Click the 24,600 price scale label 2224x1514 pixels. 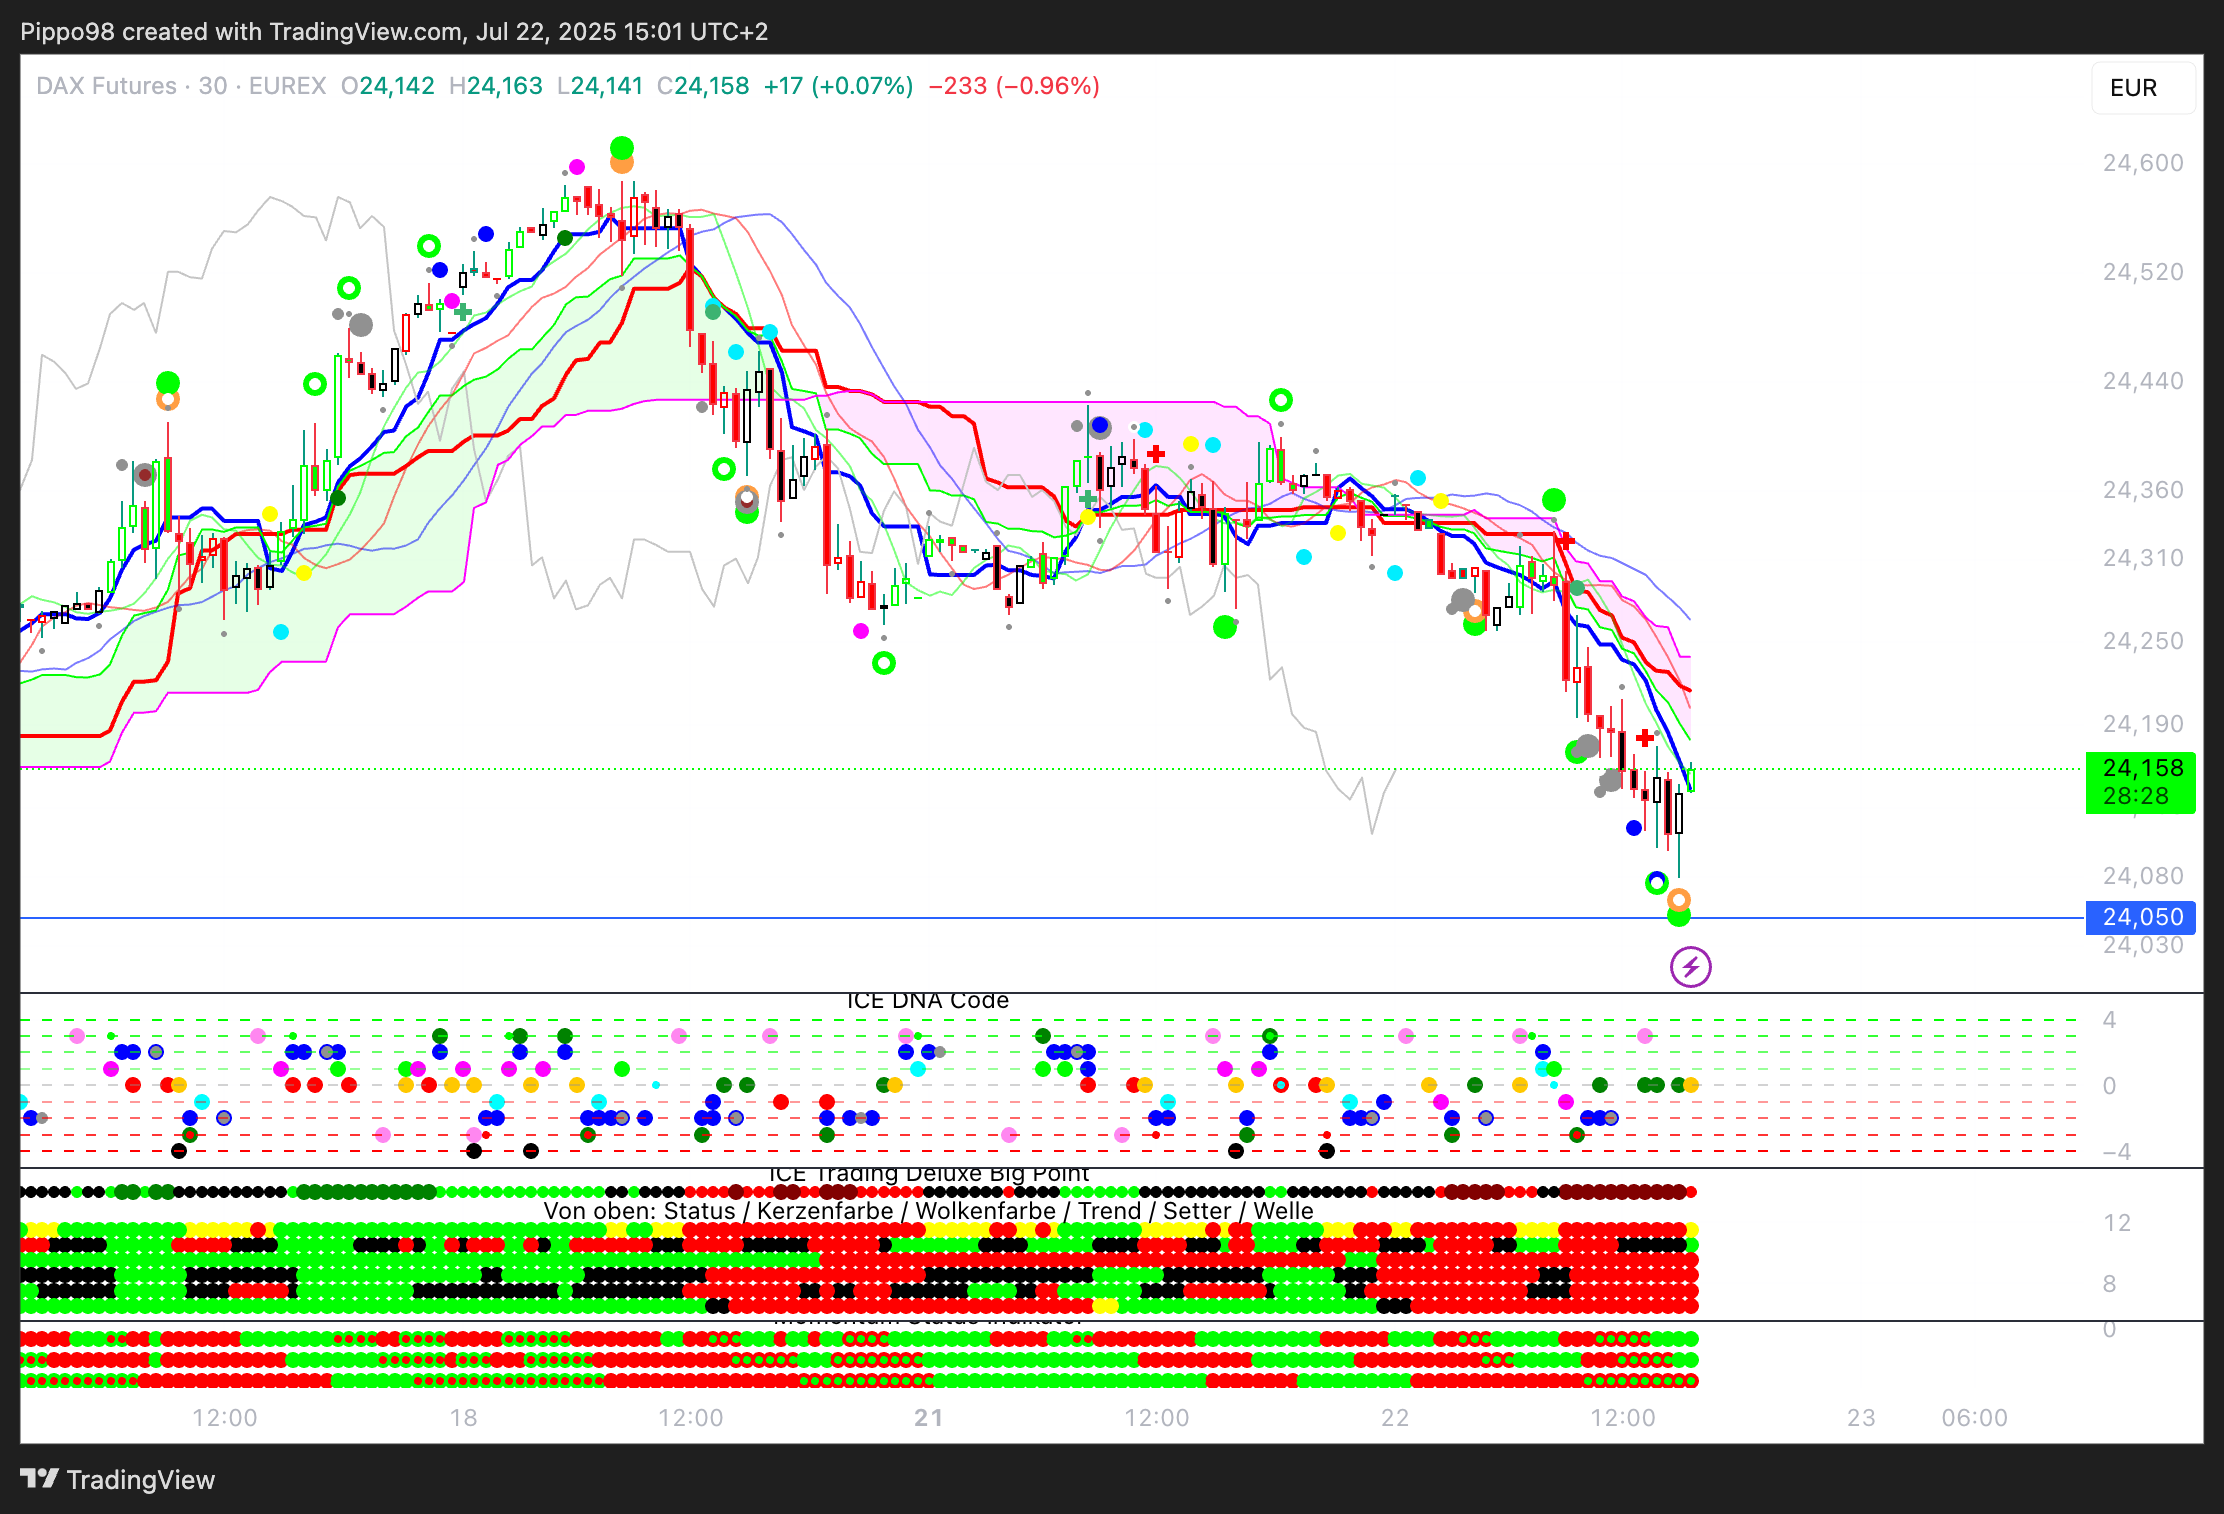(2142, 163)
